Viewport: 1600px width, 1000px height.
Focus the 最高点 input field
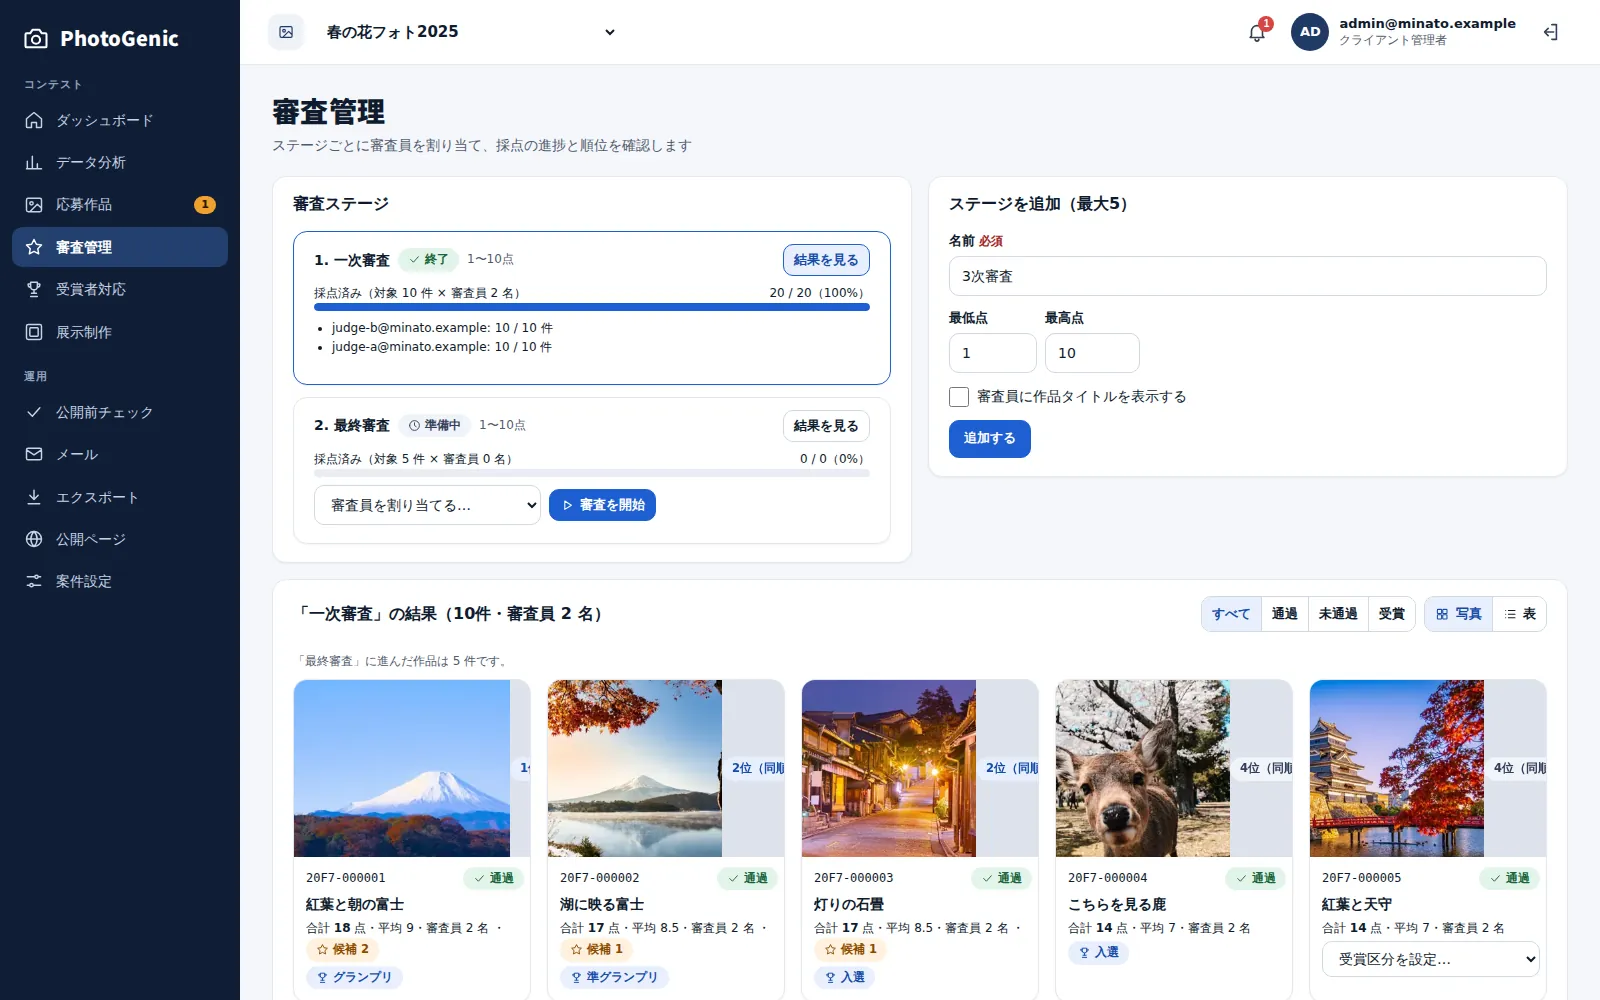1092,353
